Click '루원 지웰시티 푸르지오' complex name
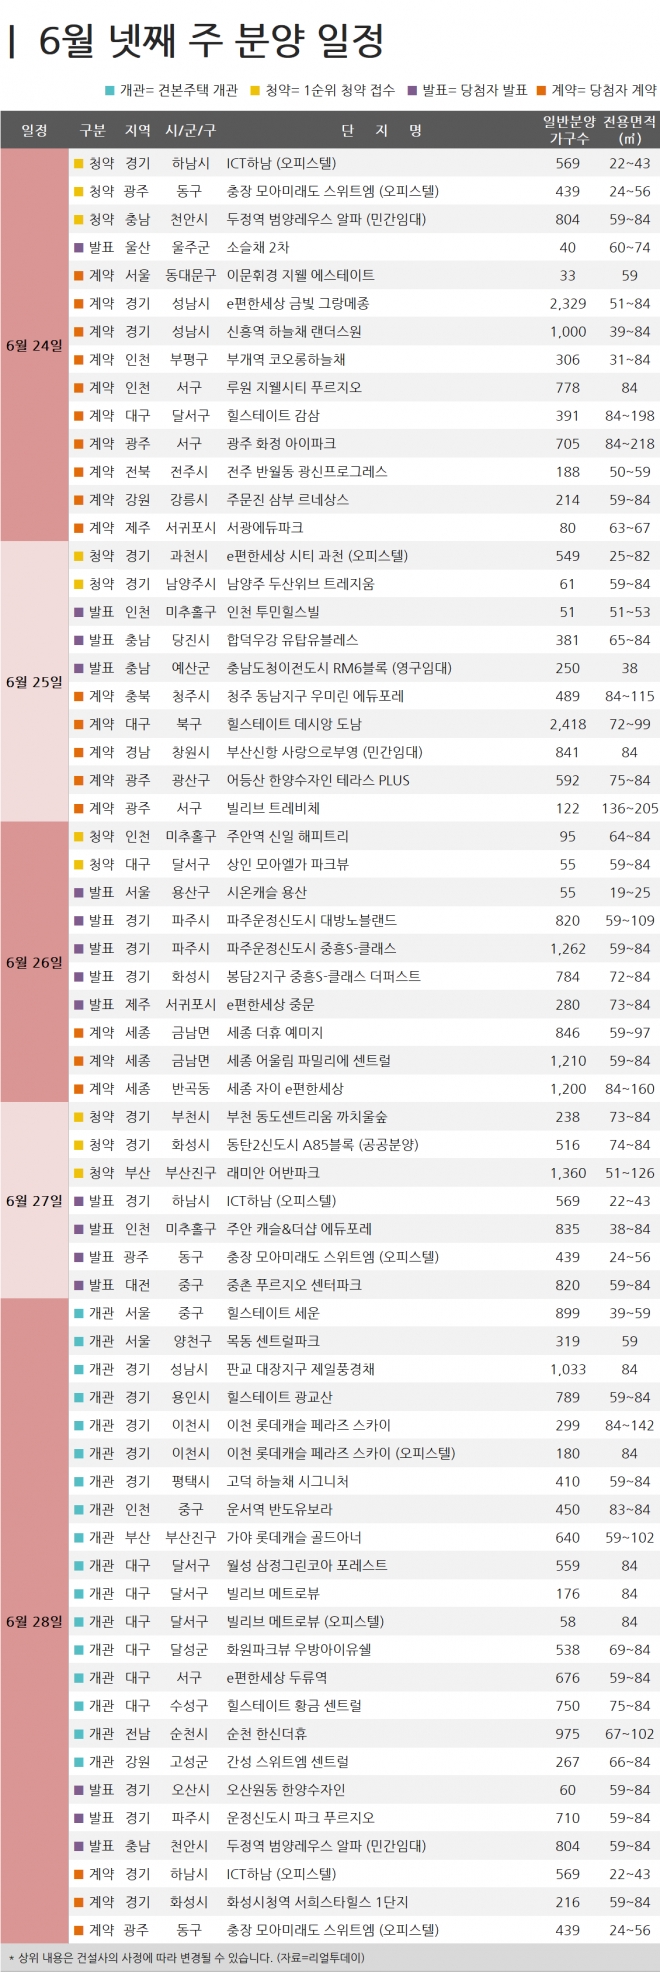This screenshot has width=660, height=1972. 294,387
